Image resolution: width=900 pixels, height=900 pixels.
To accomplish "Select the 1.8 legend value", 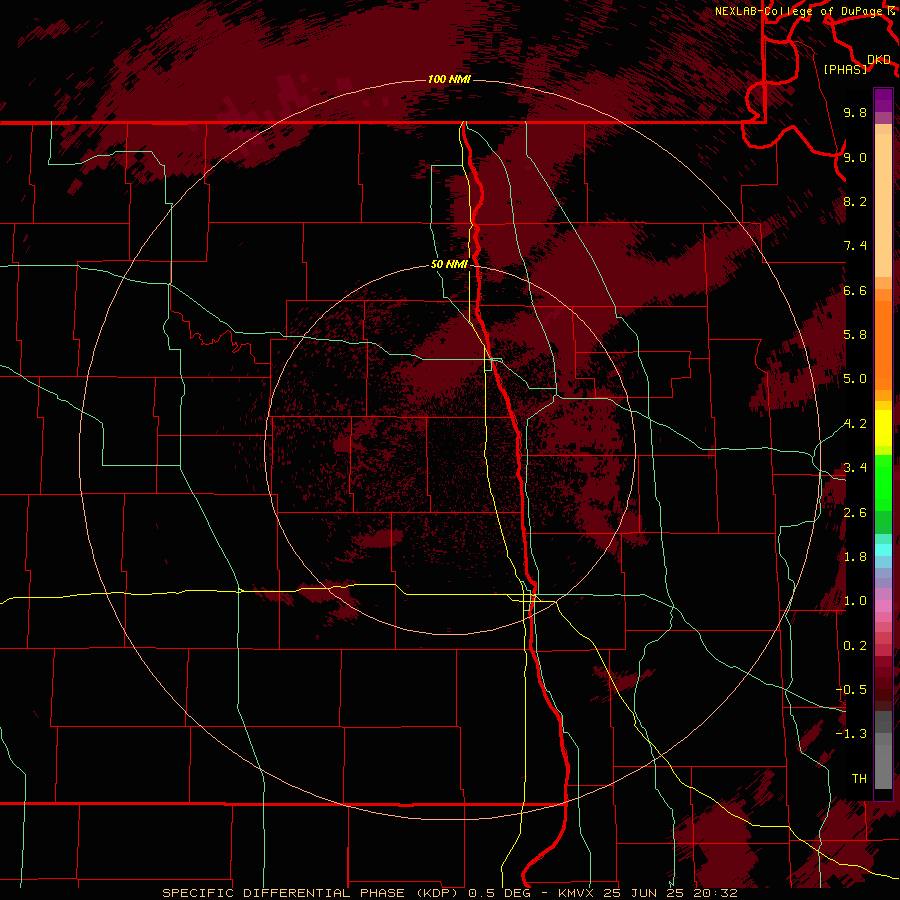I will point(855,557).
